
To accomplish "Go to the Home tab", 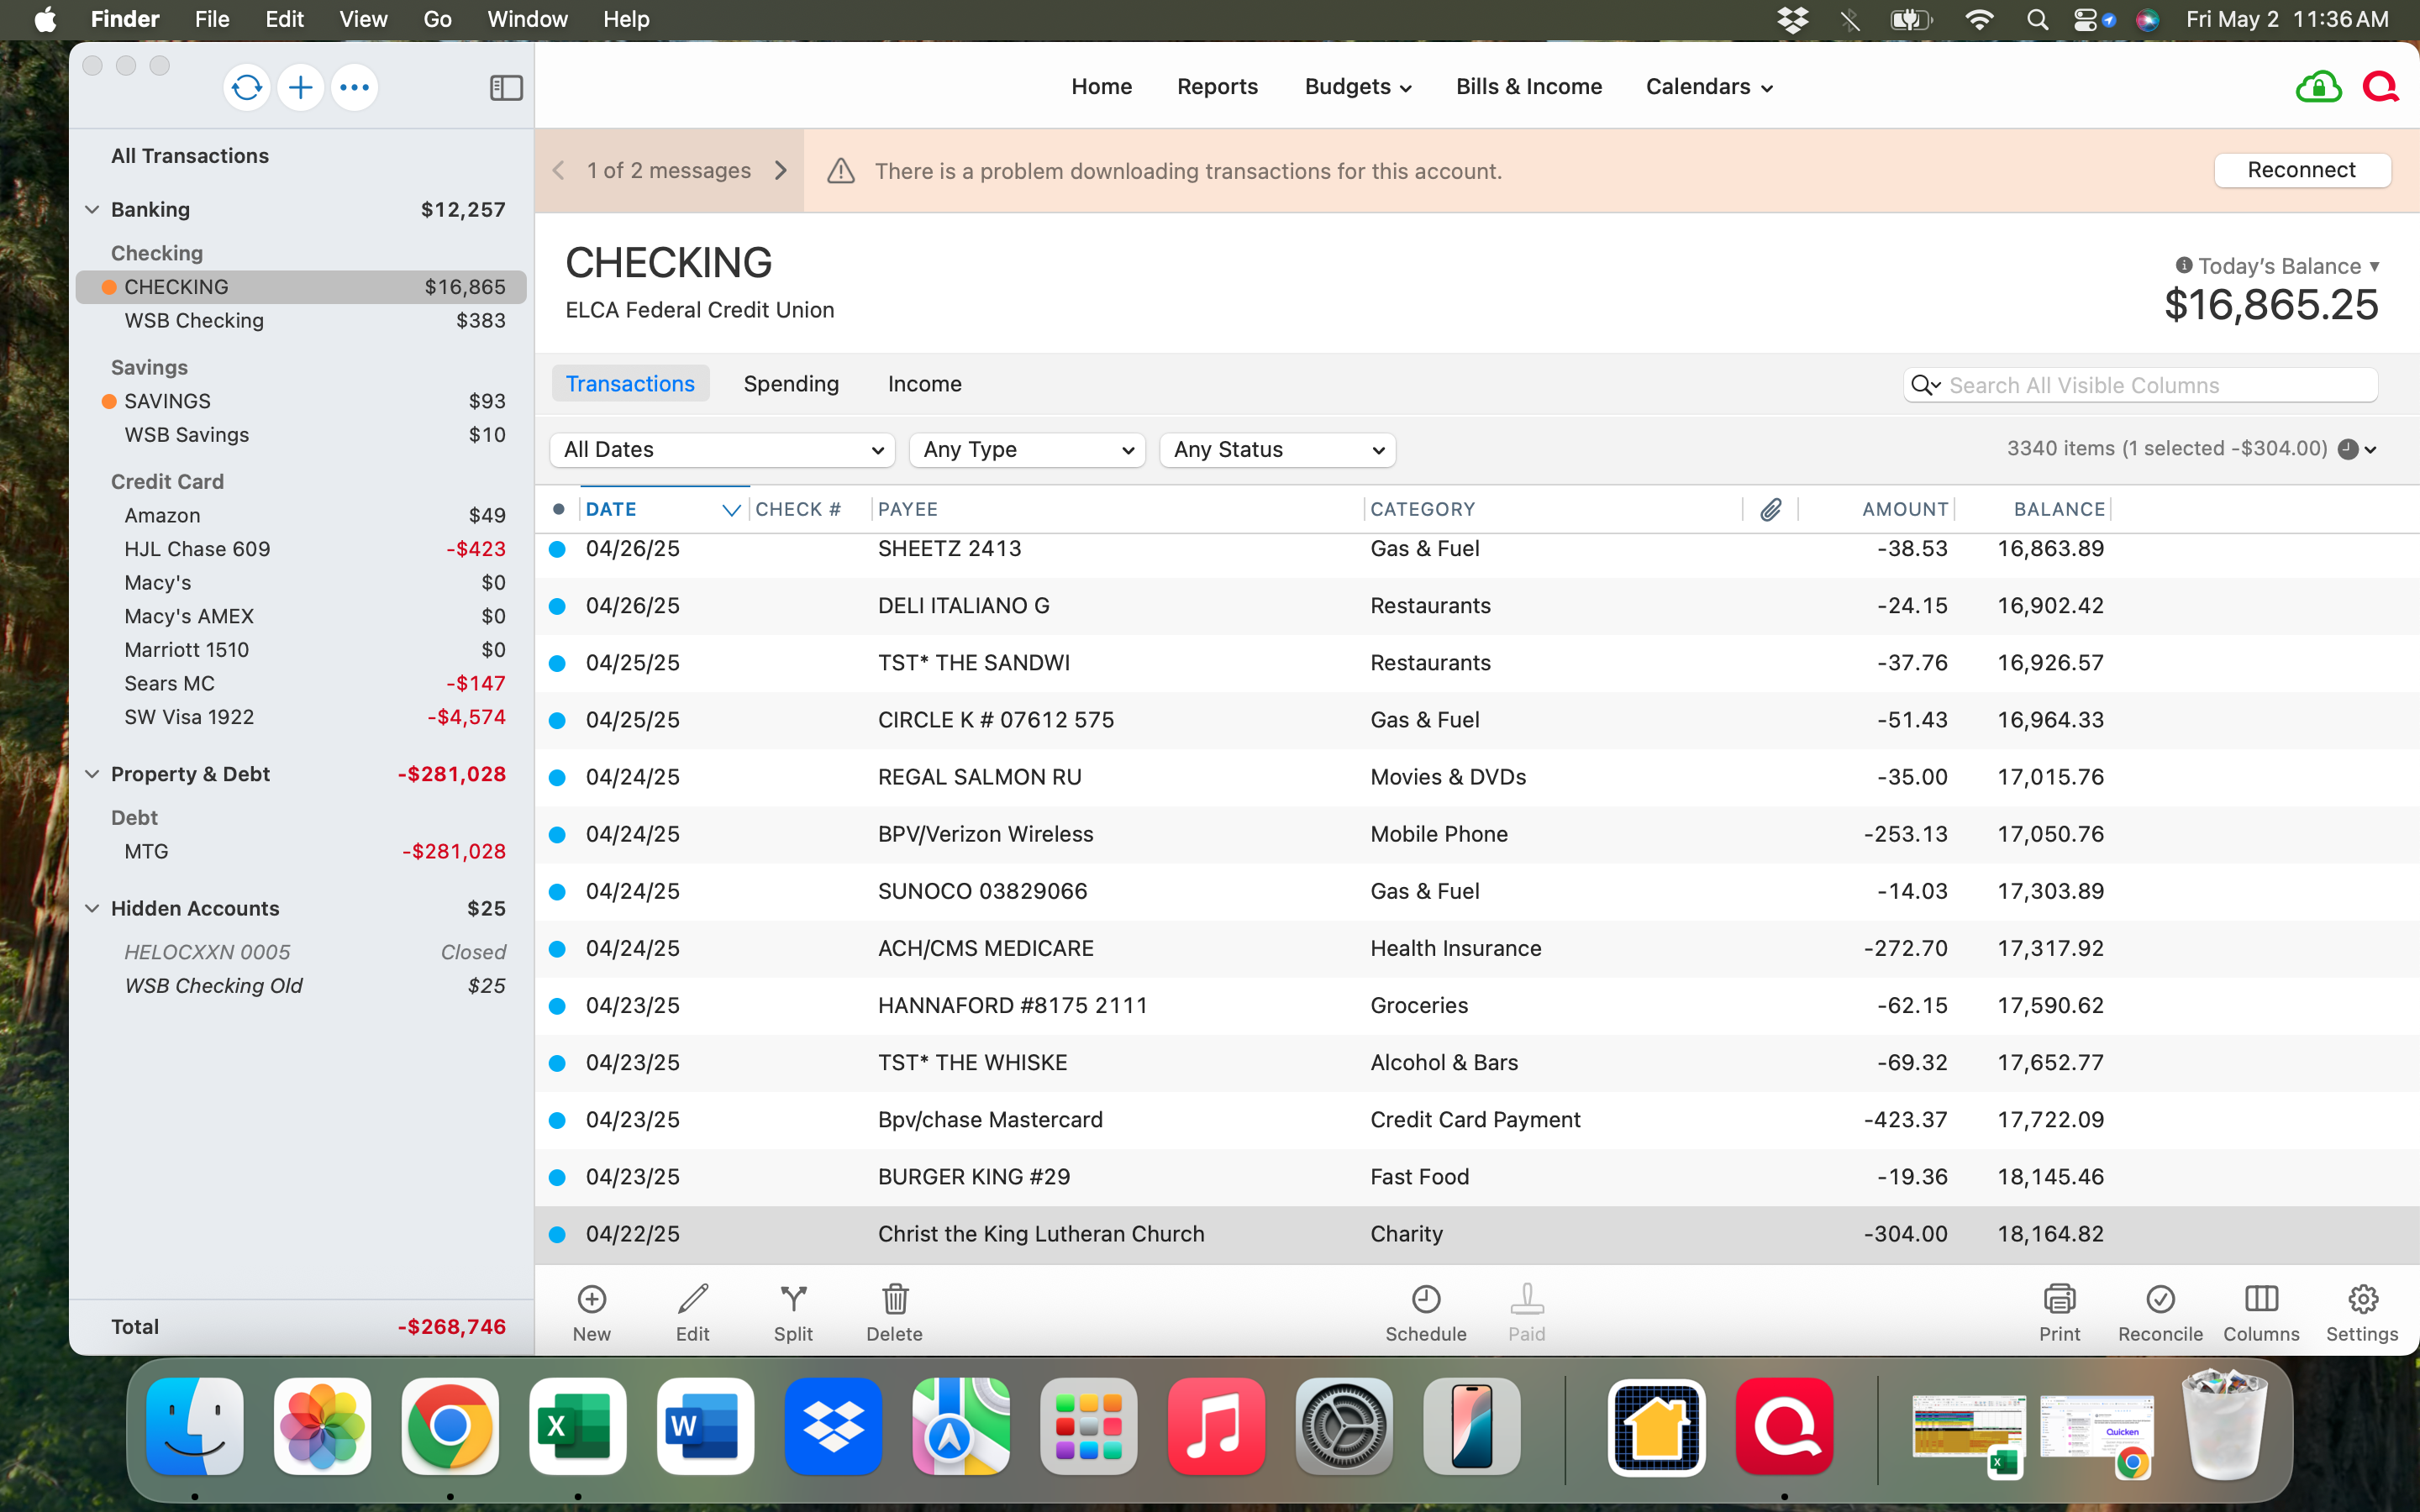I will pos(1101,87).
